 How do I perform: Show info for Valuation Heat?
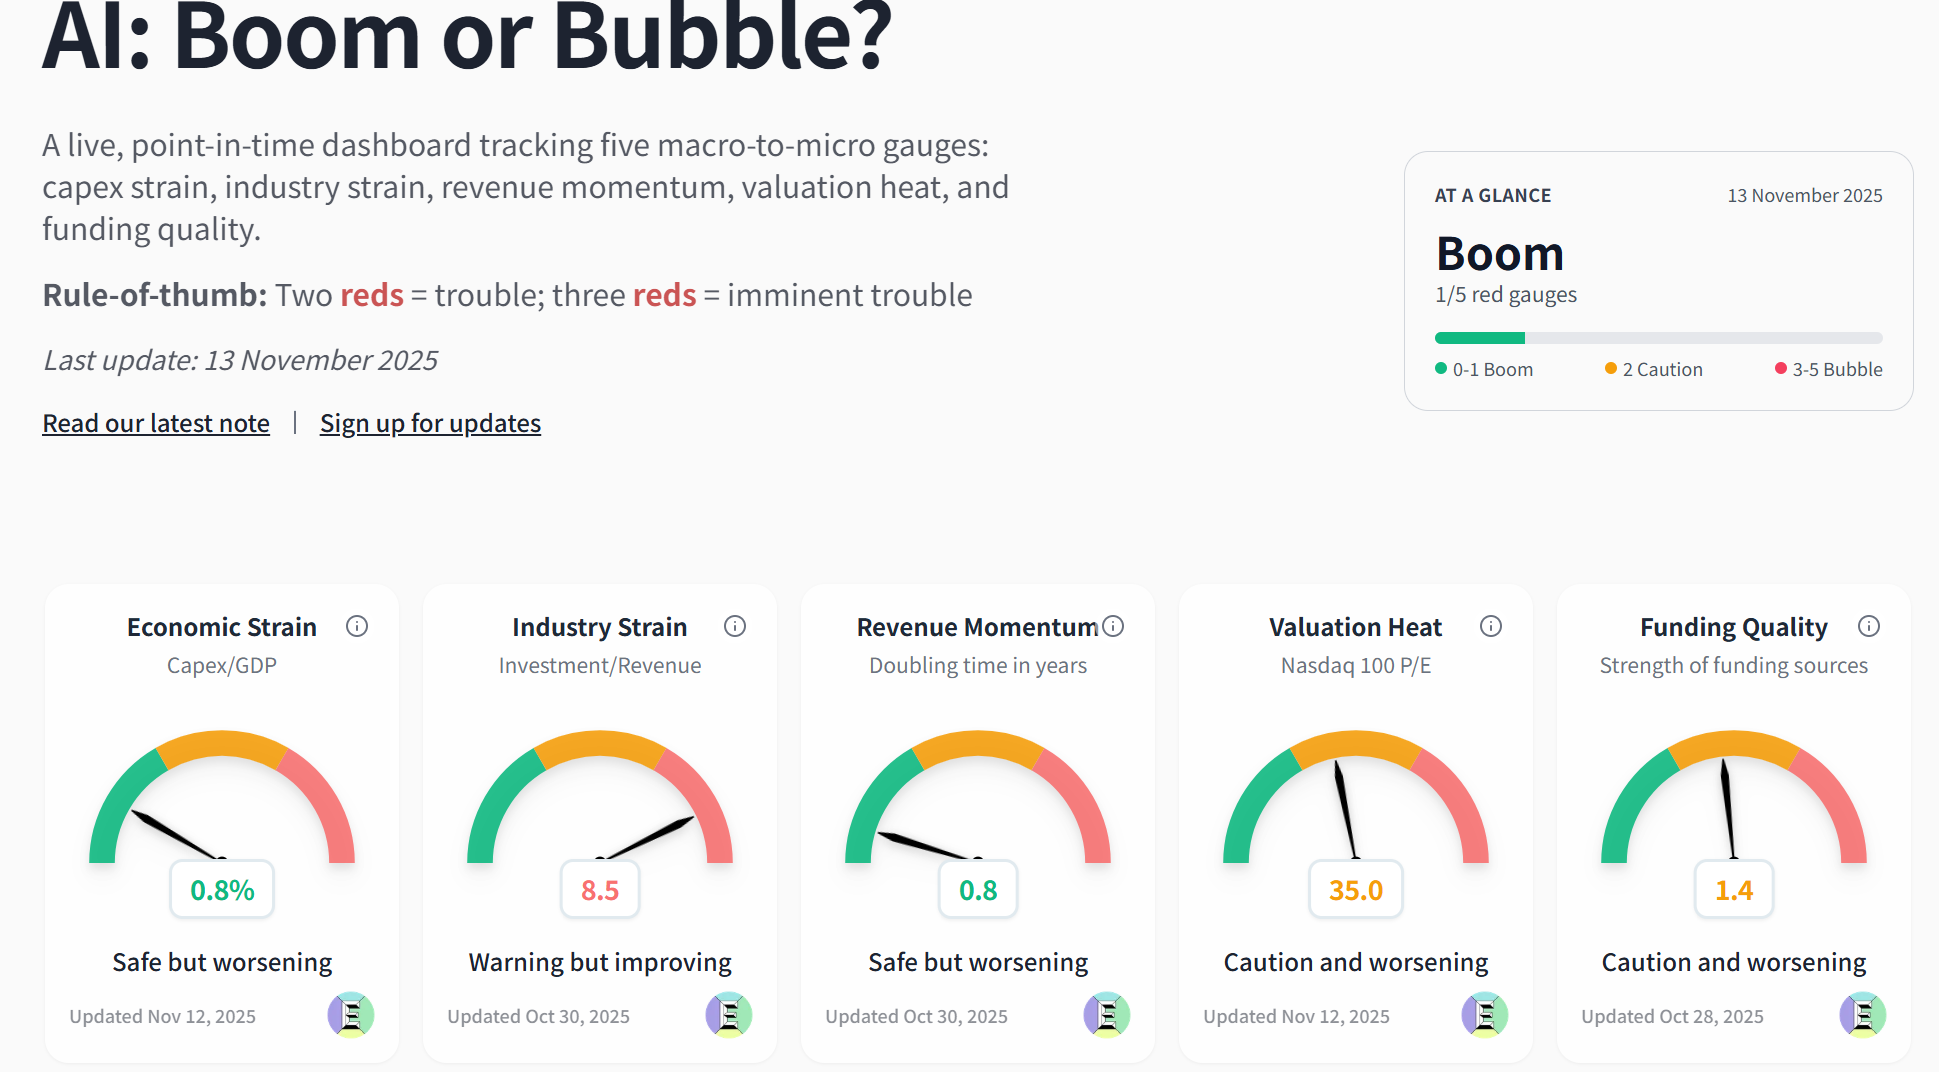coord(1491,626)
